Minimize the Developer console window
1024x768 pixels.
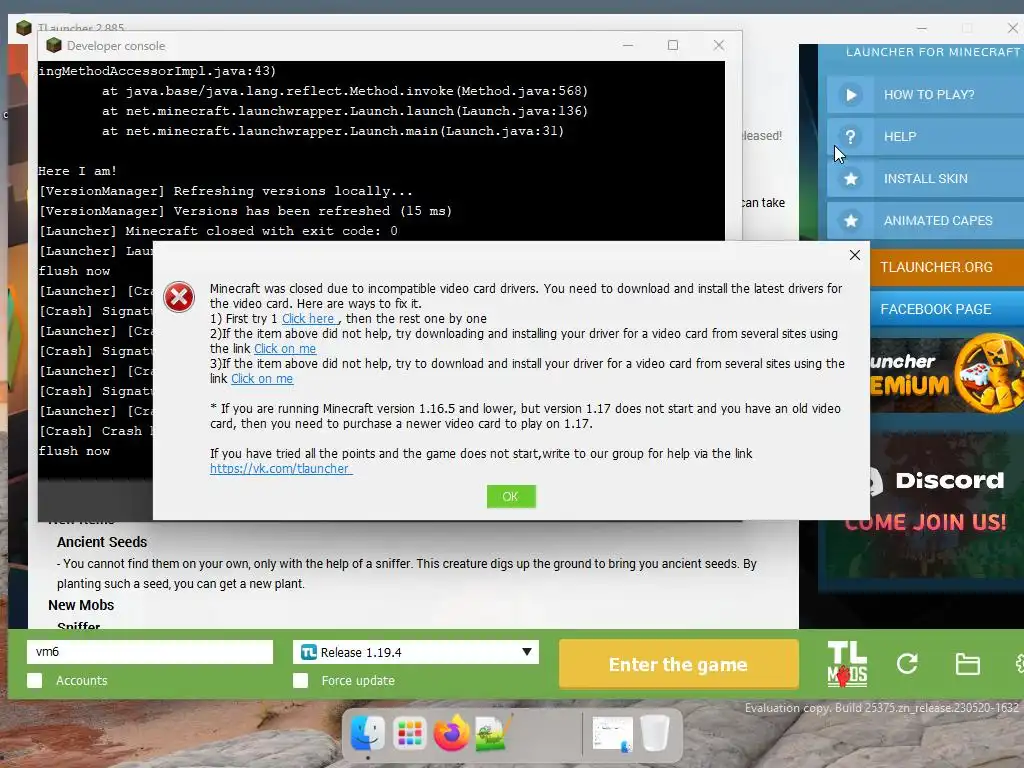[628, 45]
